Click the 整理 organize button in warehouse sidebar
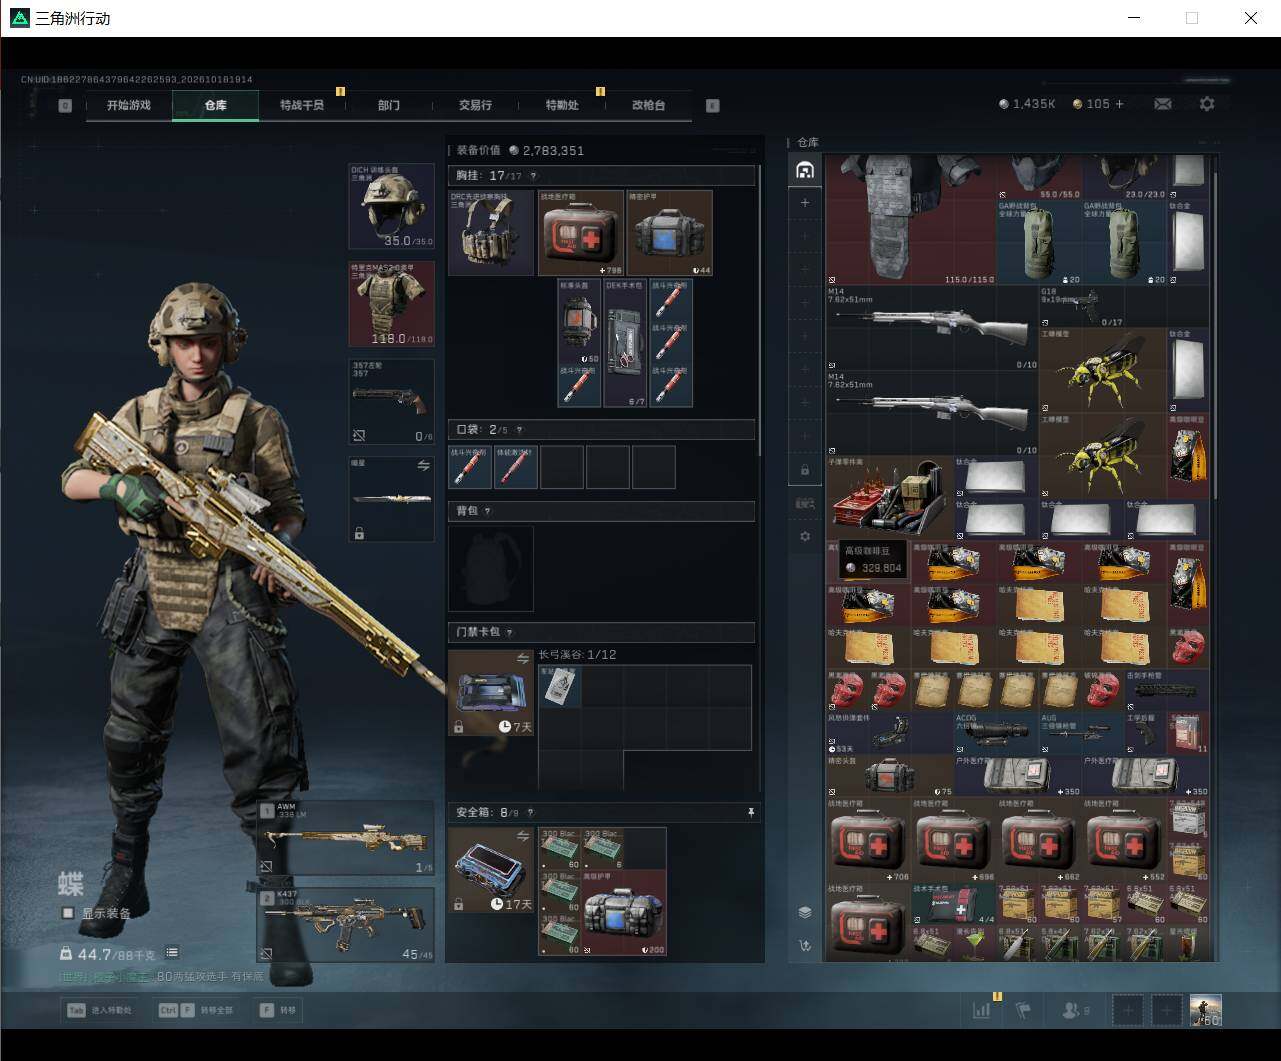 point(805,504)
